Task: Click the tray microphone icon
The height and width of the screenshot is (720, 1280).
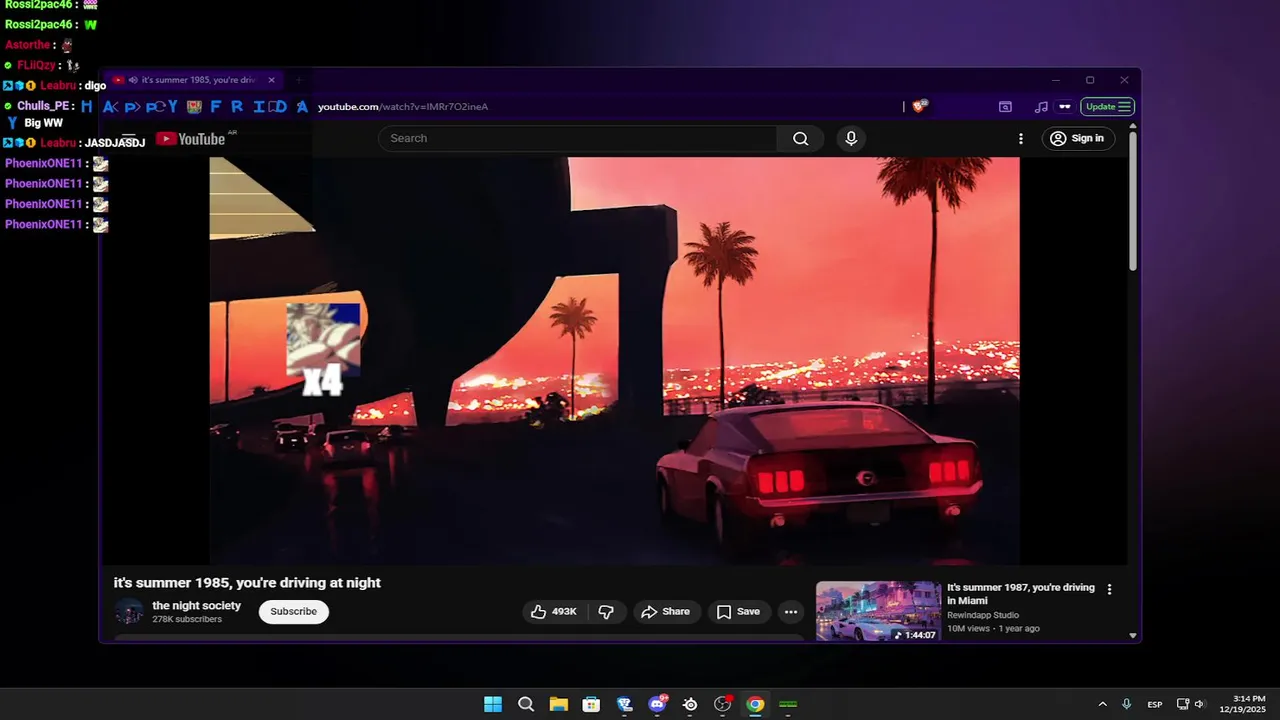Action: (1127, 704)
